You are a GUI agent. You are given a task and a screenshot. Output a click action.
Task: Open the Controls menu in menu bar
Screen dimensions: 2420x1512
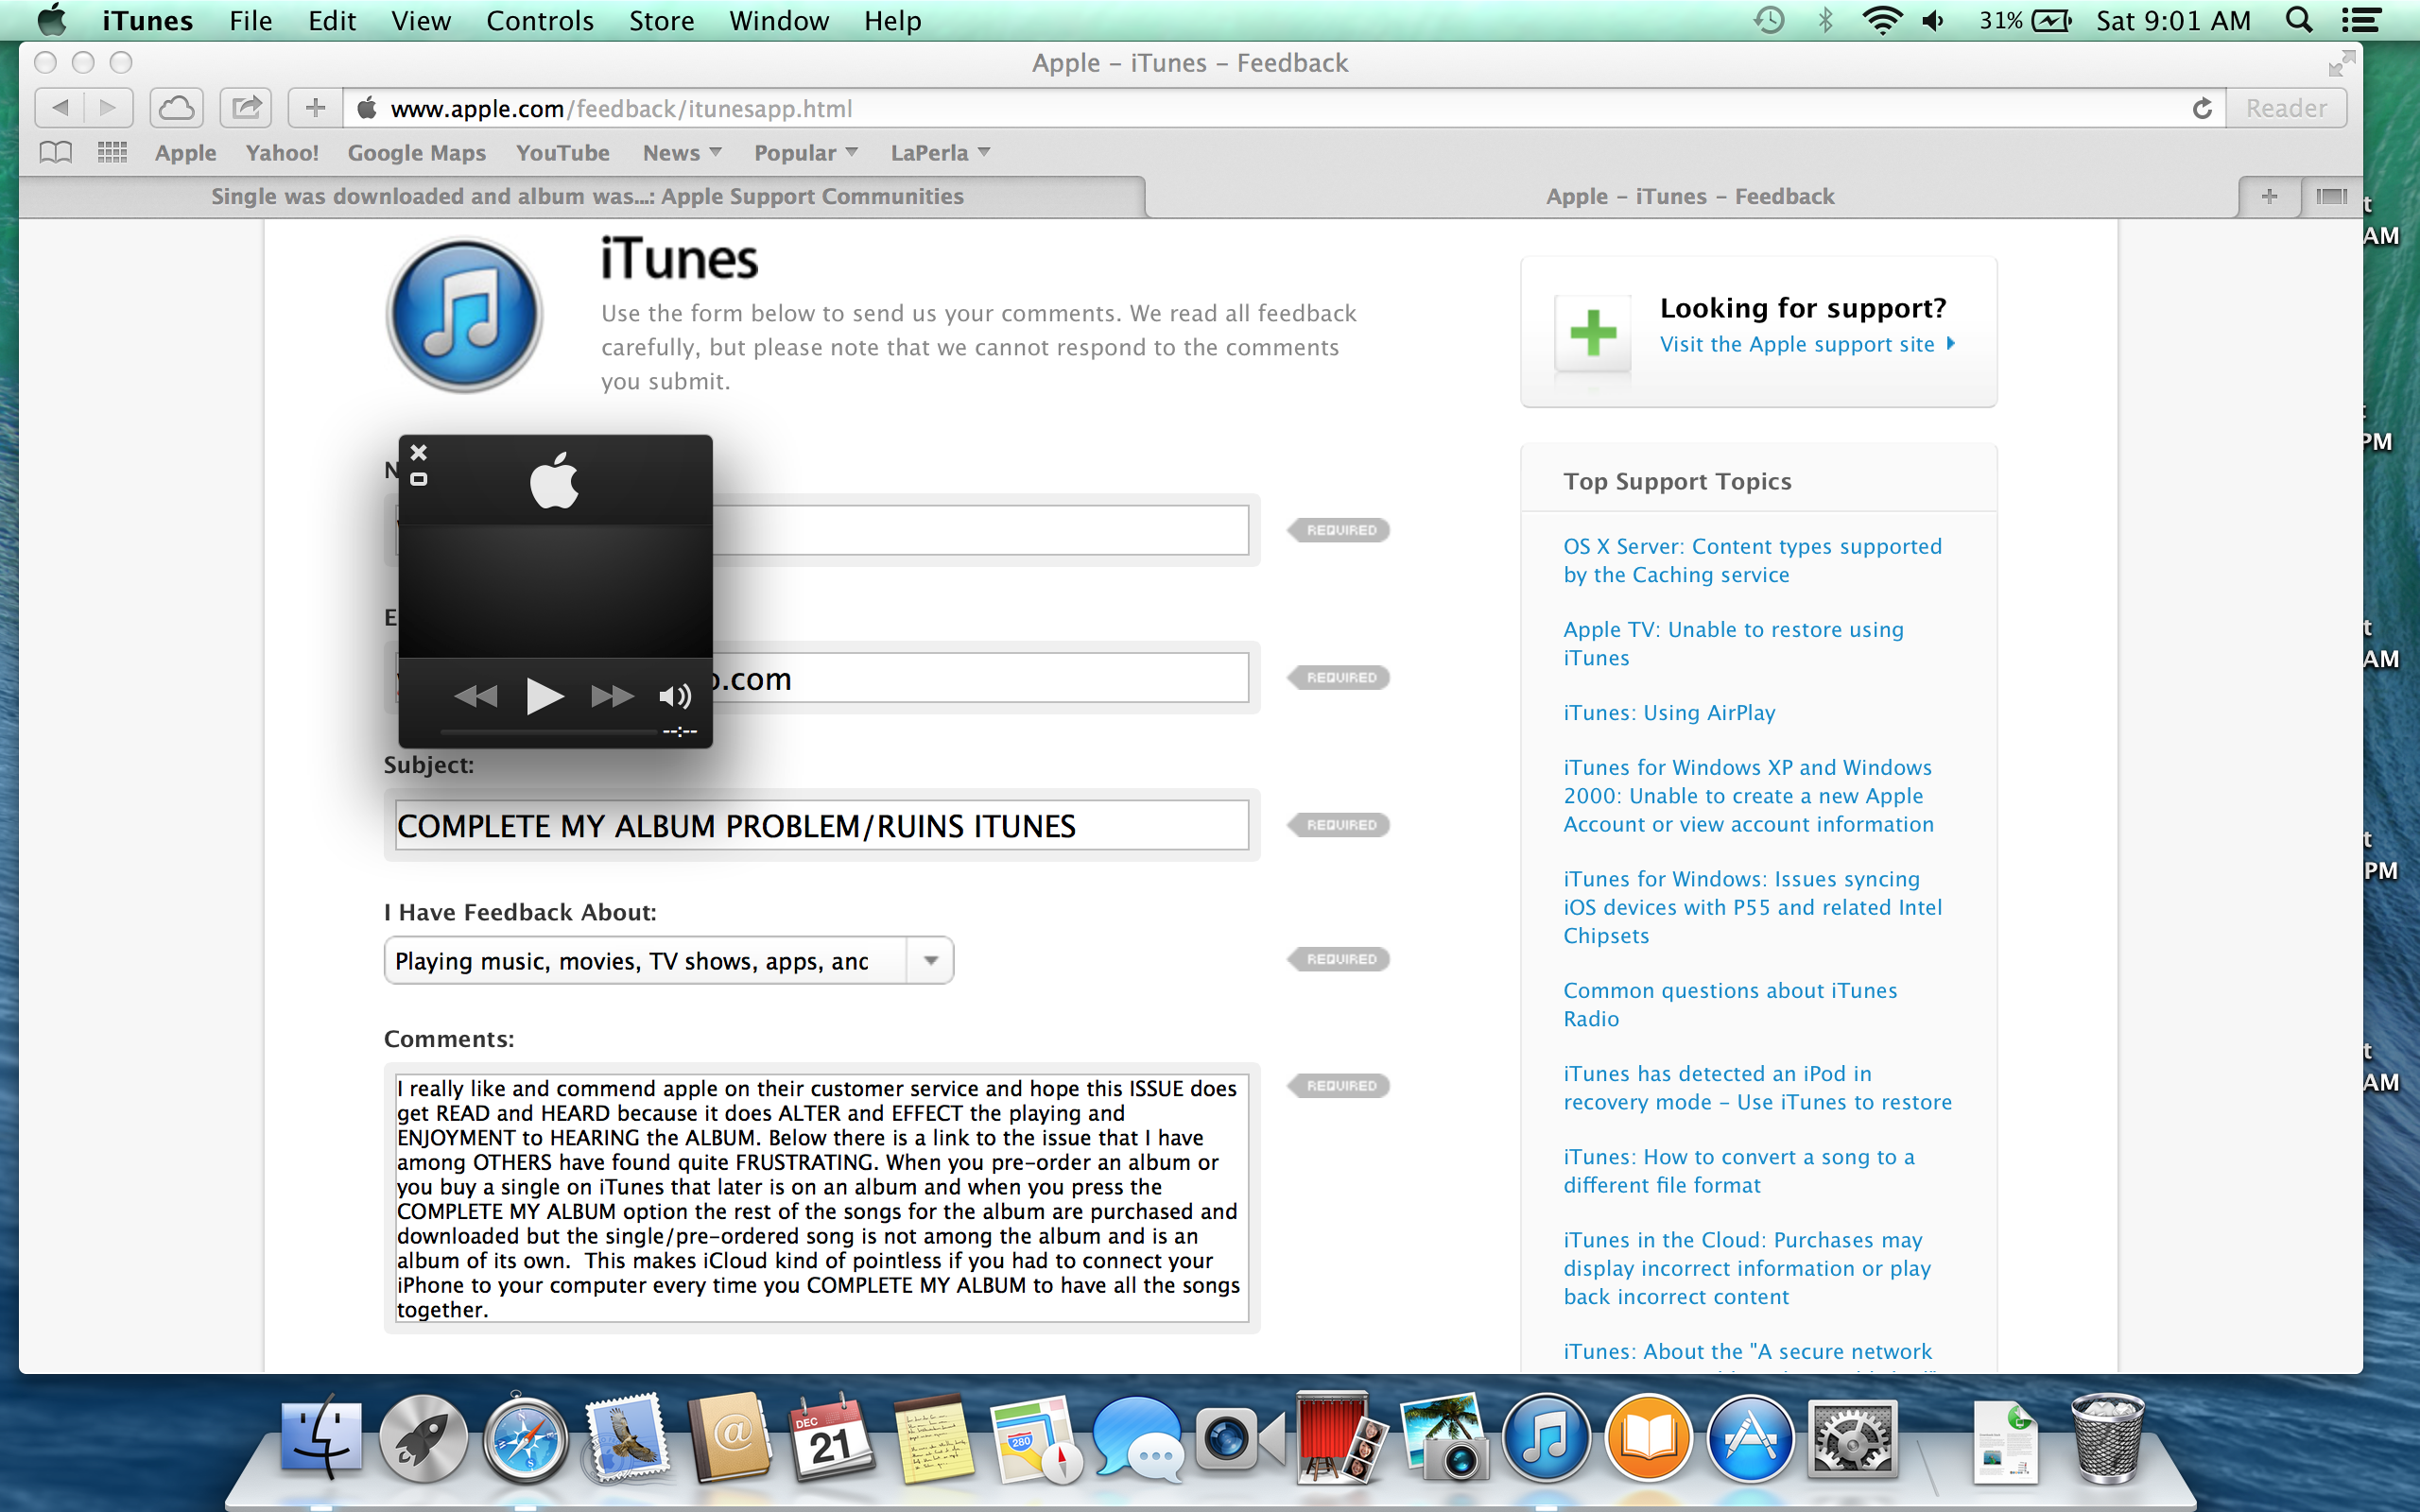pyautogui.click(x=539, y=20)
